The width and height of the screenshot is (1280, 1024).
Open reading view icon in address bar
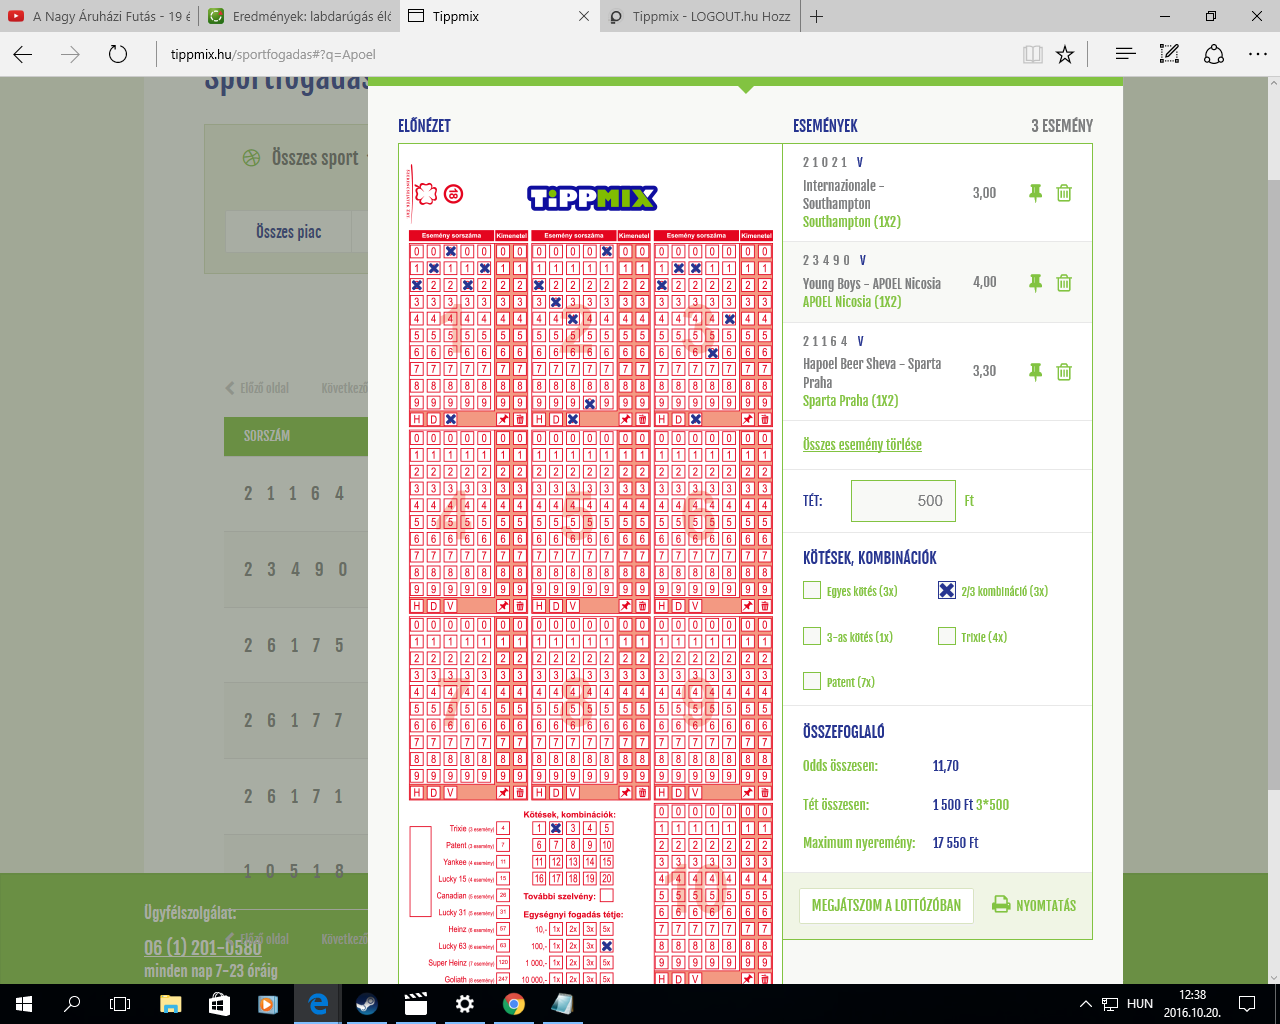tap(1033, 54)
